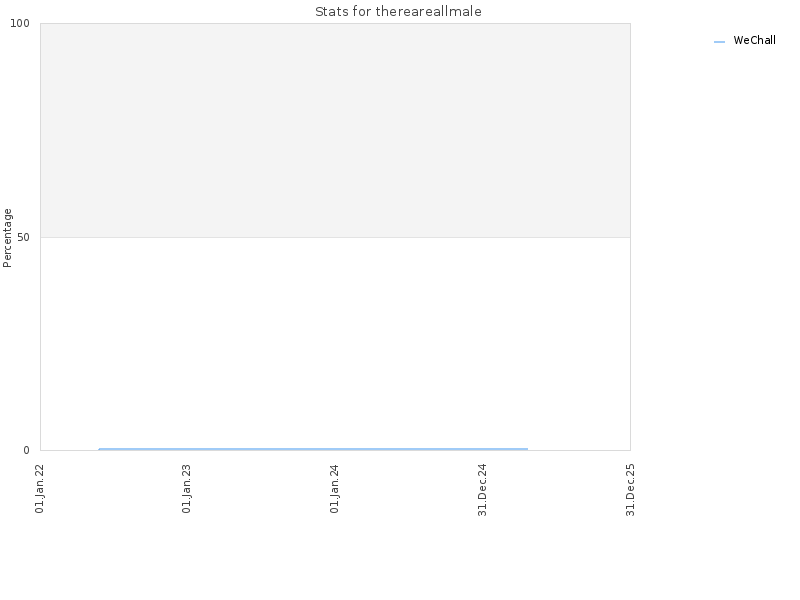Click the 01.Jan.24 date label
Image resolution: width=800 pixels, height=600 pixels.
[x=335, y=489]
